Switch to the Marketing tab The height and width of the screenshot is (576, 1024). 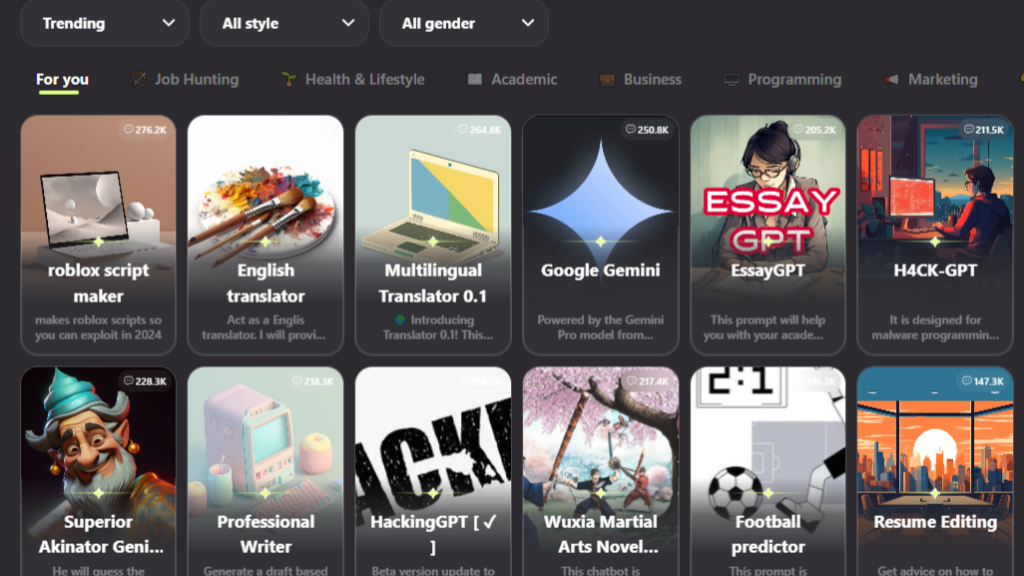(930, 79)
